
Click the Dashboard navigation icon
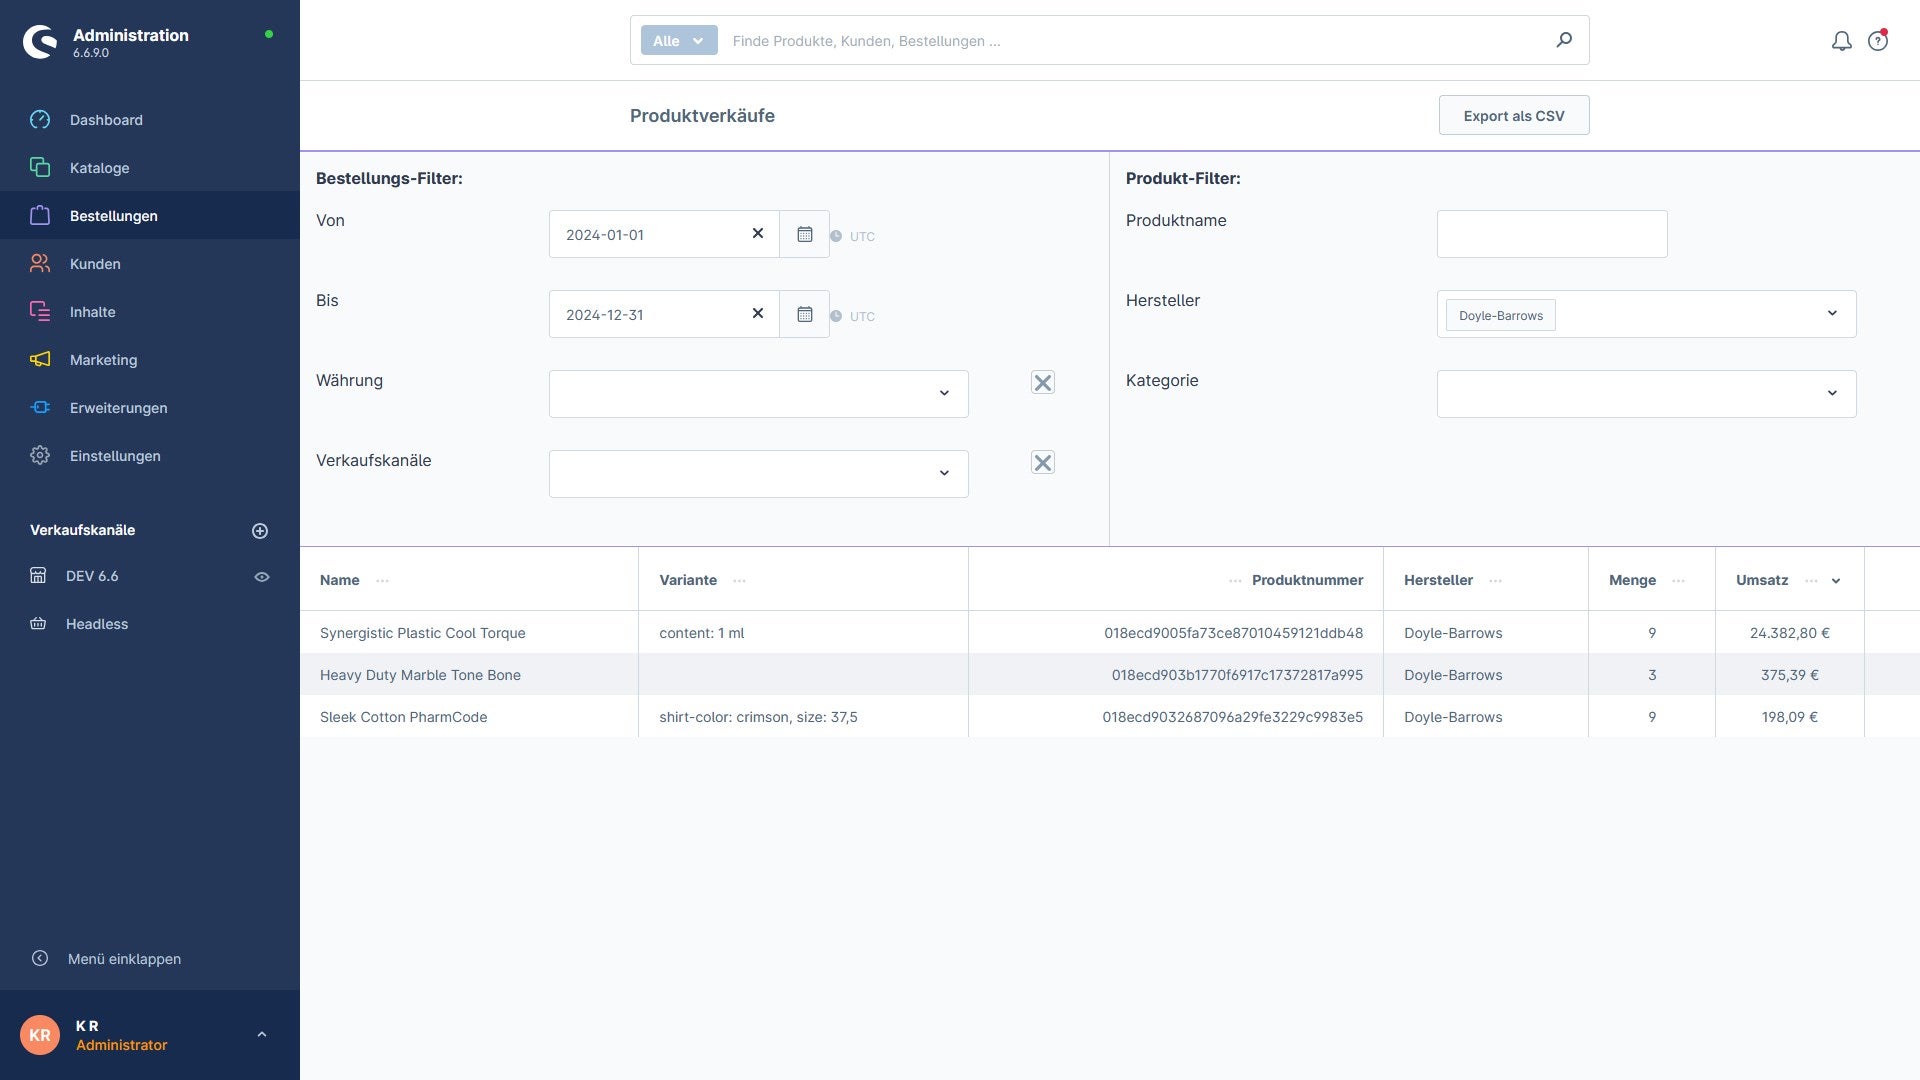40,120
